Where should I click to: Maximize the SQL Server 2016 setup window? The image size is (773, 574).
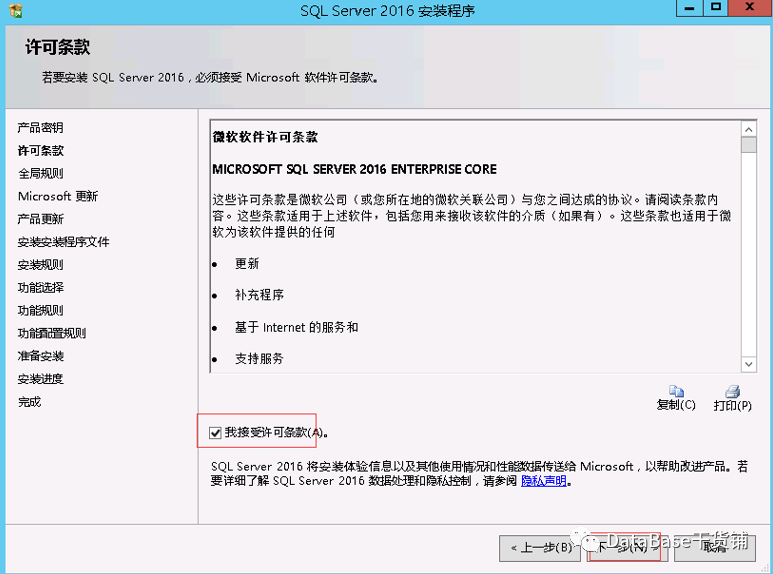pyautogui.click(x=715, y=8)
